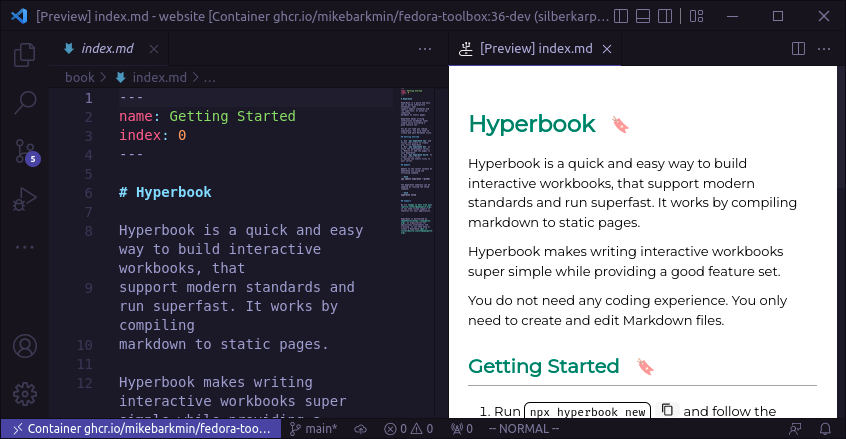Viewport: 846px width, 439px height.
Task: Open Problems panel from errors and warnings count
Action: click(408, 429)
